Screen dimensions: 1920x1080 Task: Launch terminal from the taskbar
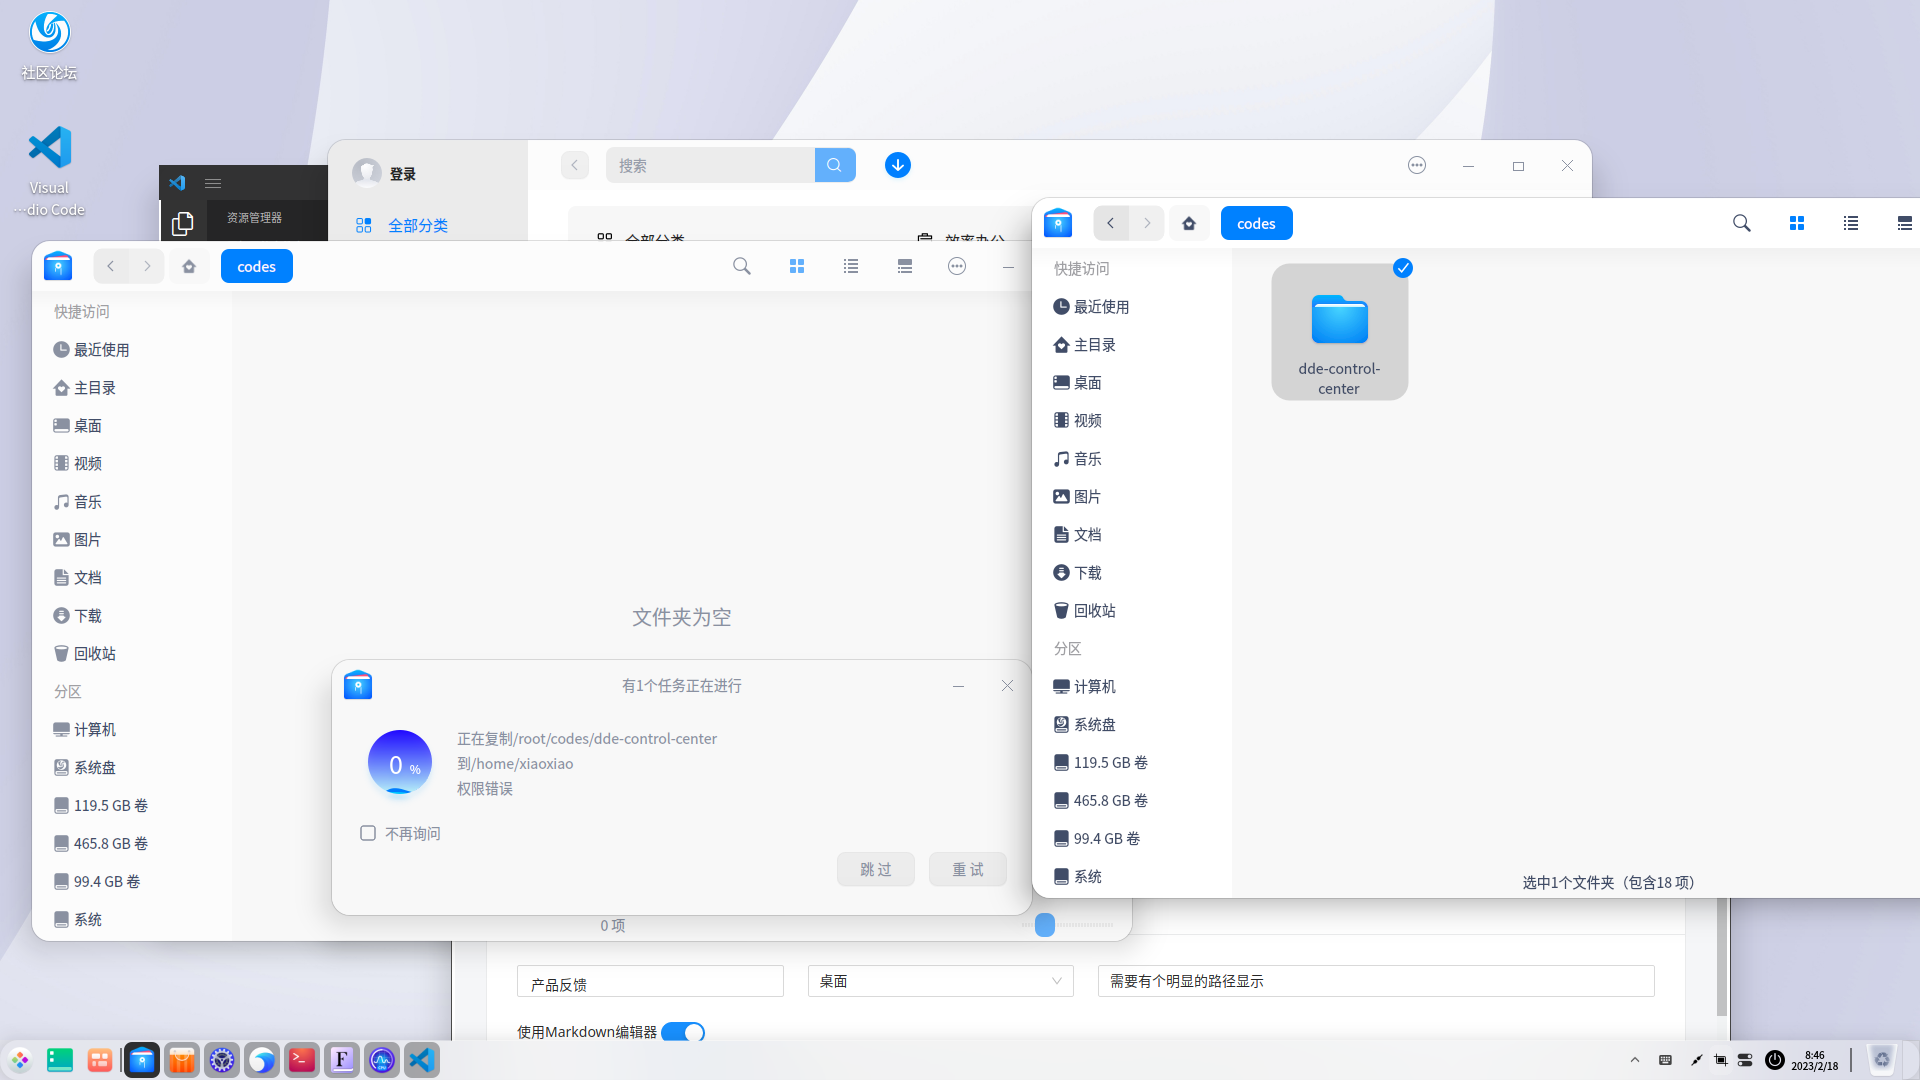pos(301,1060)
